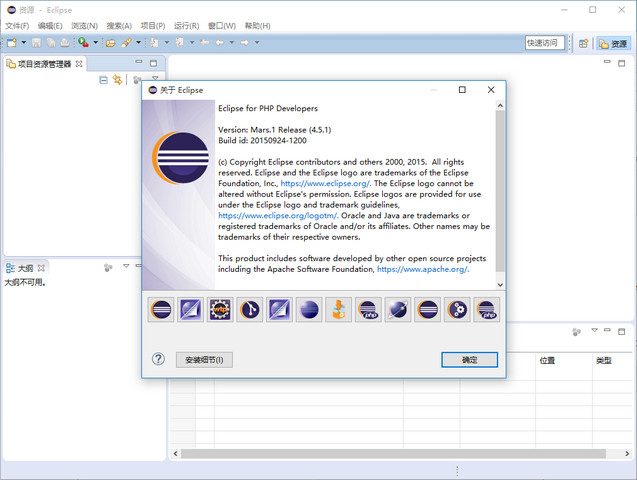Click the Git branch feature icon
The height and width of the screenshot is (480, 637).
(x=250, y=310)
